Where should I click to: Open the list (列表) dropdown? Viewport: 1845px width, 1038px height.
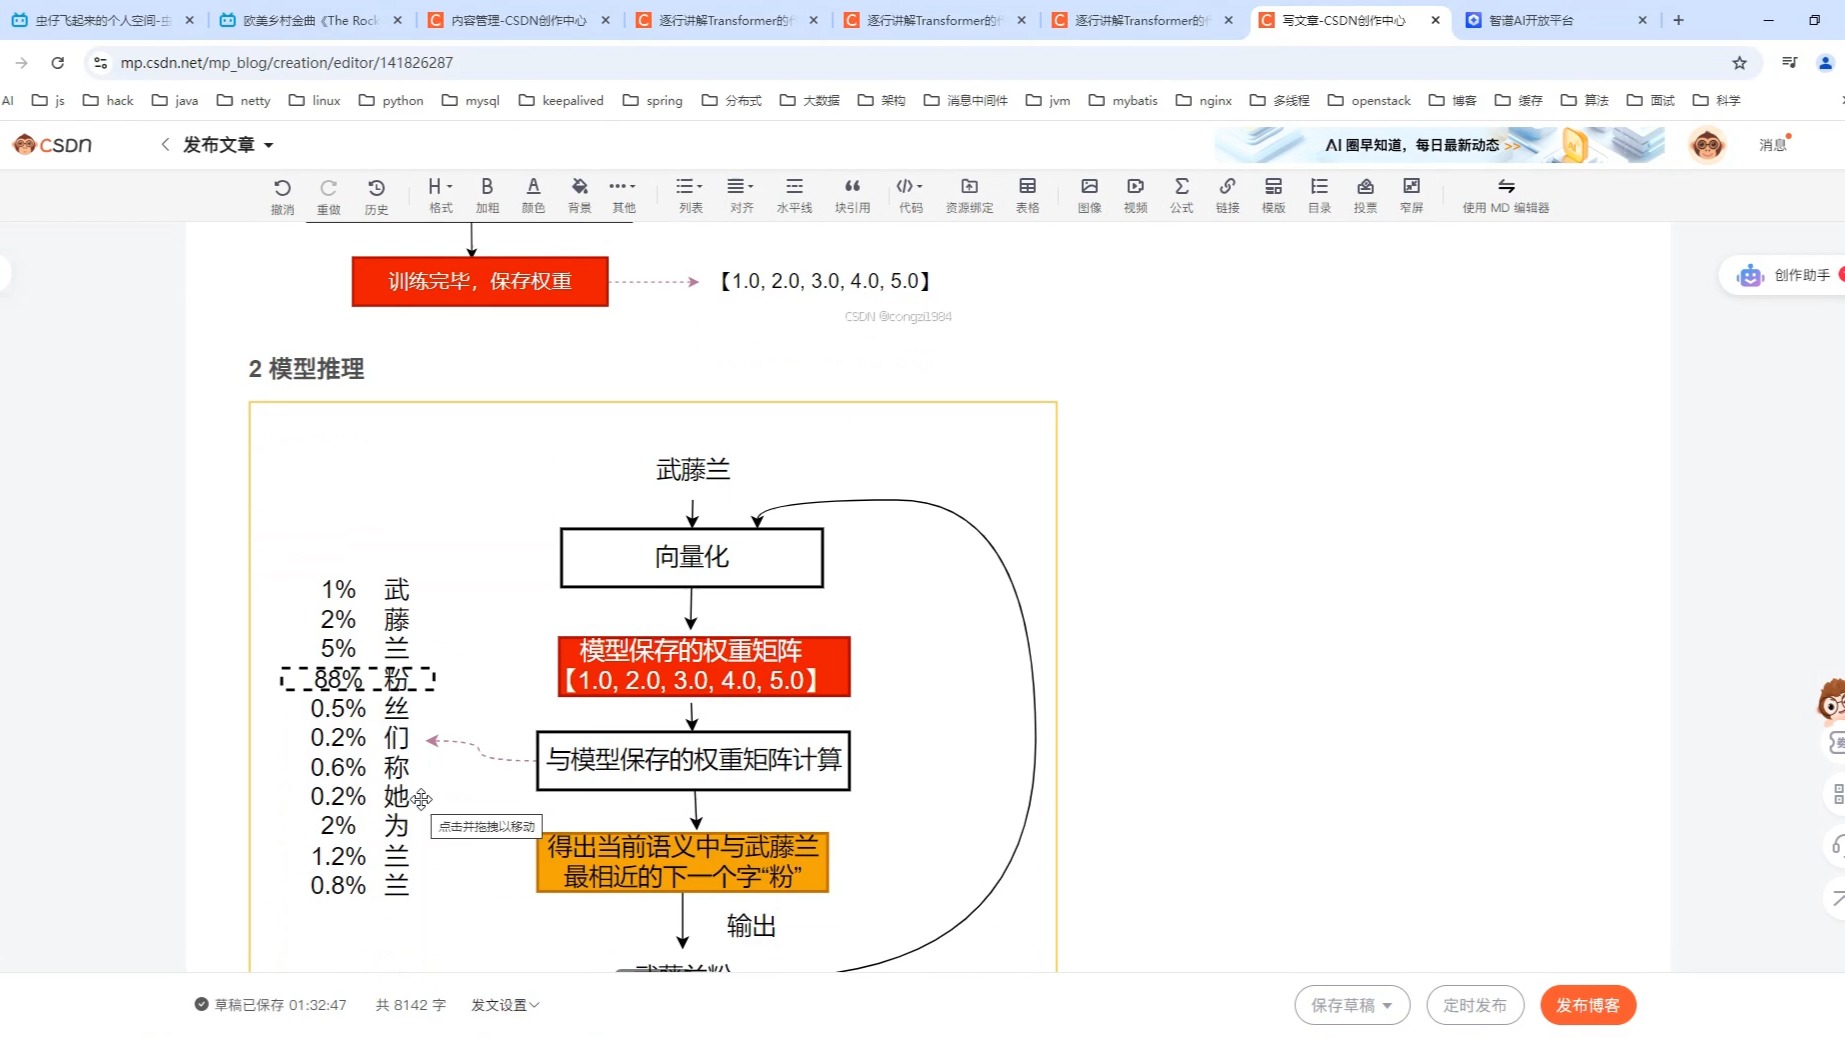(x=690, y=195)
